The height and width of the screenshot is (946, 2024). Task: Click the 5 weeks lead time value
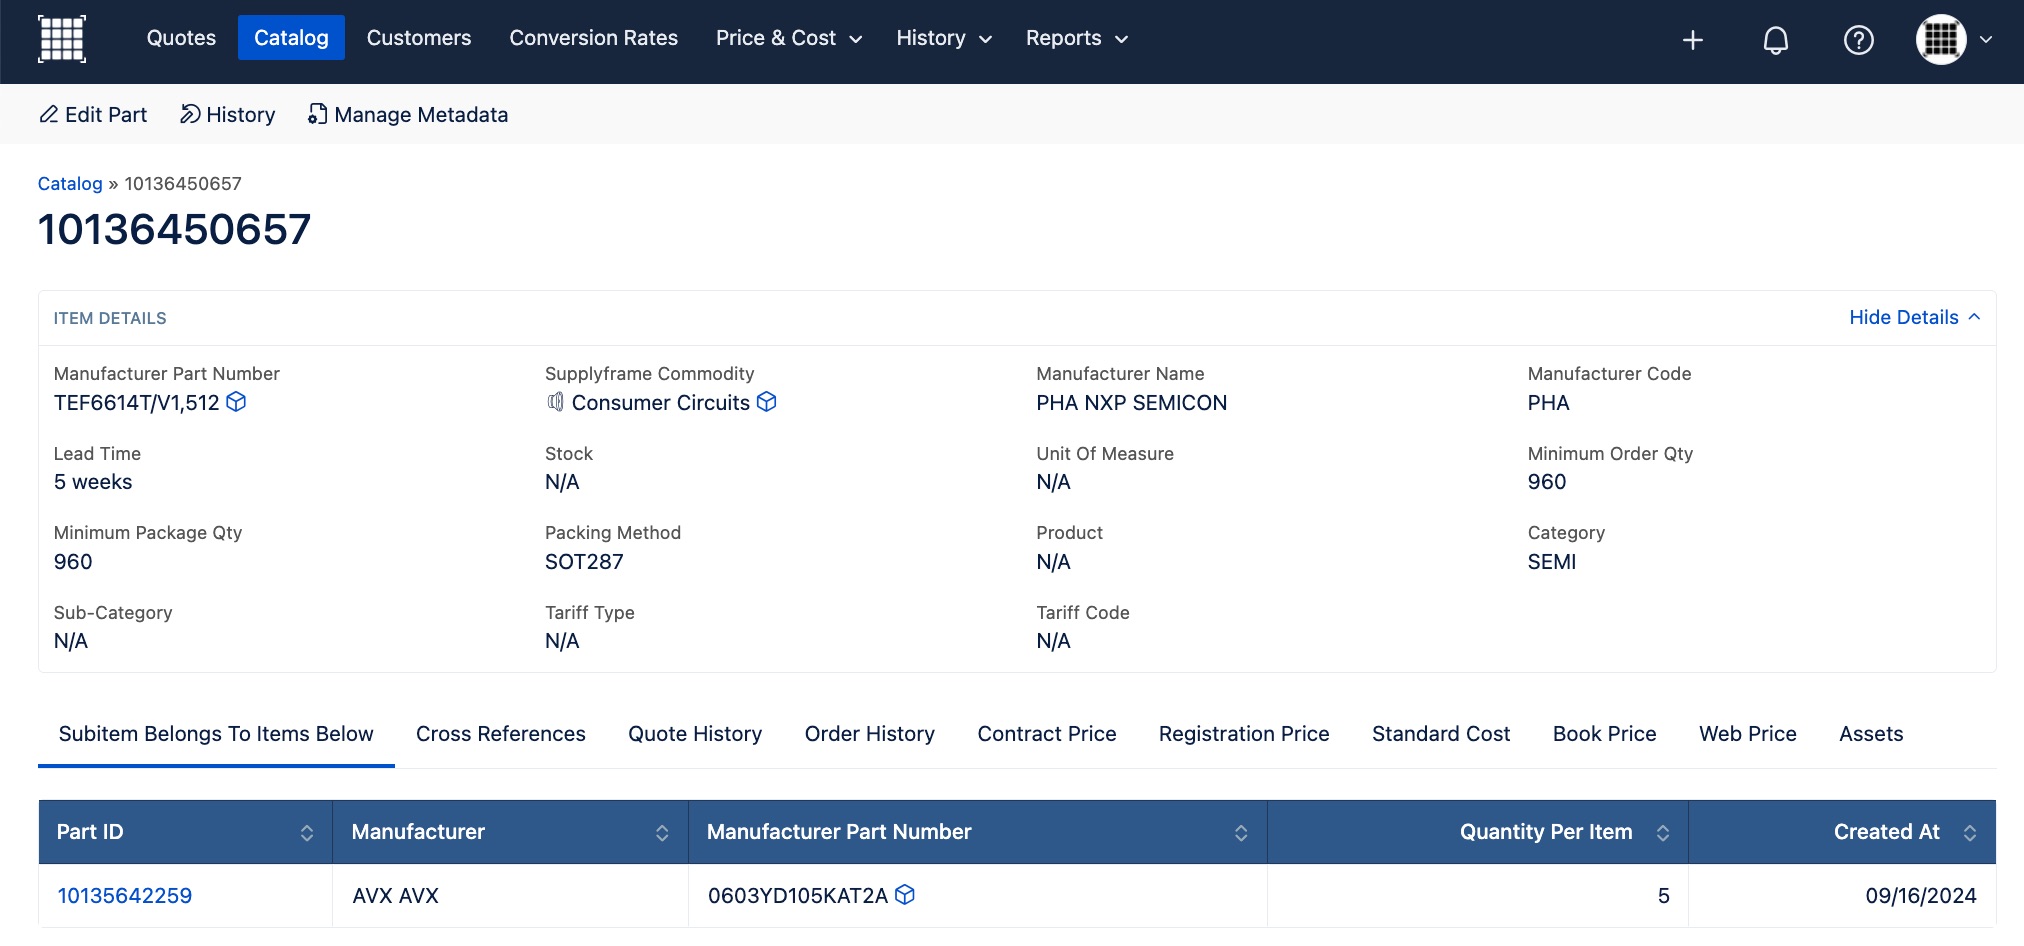[93, 481]
